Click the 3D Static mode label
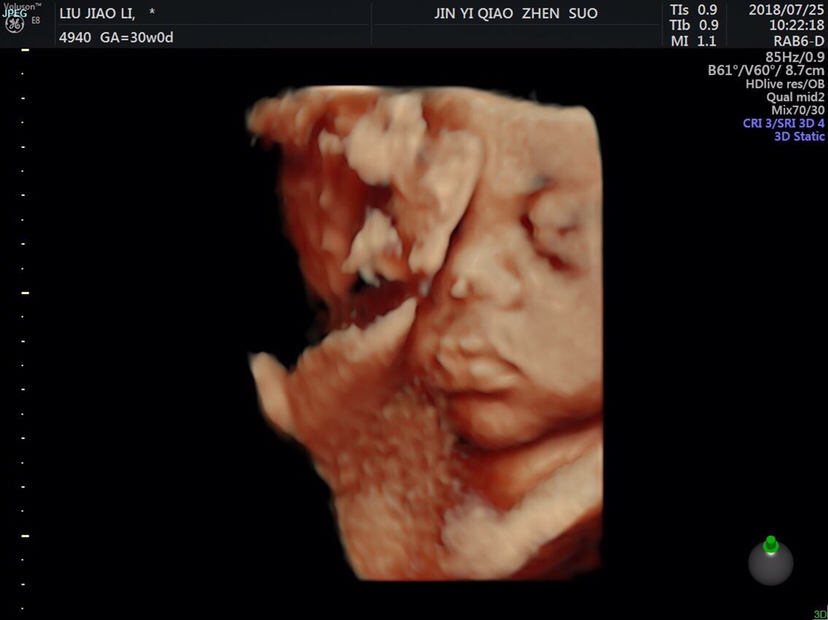The height and width of the screenshot is (620, 828). (x=799, y=136)
